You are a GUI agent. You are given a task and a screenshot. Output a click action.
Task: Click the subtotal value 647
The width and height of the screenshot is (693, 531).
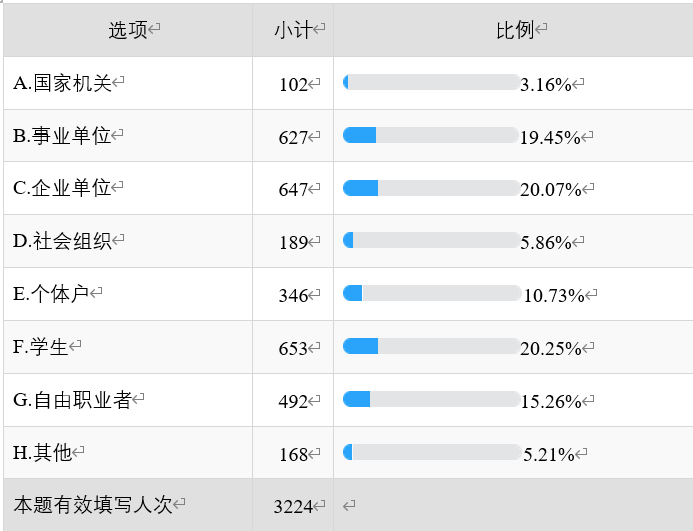[293, 190]
